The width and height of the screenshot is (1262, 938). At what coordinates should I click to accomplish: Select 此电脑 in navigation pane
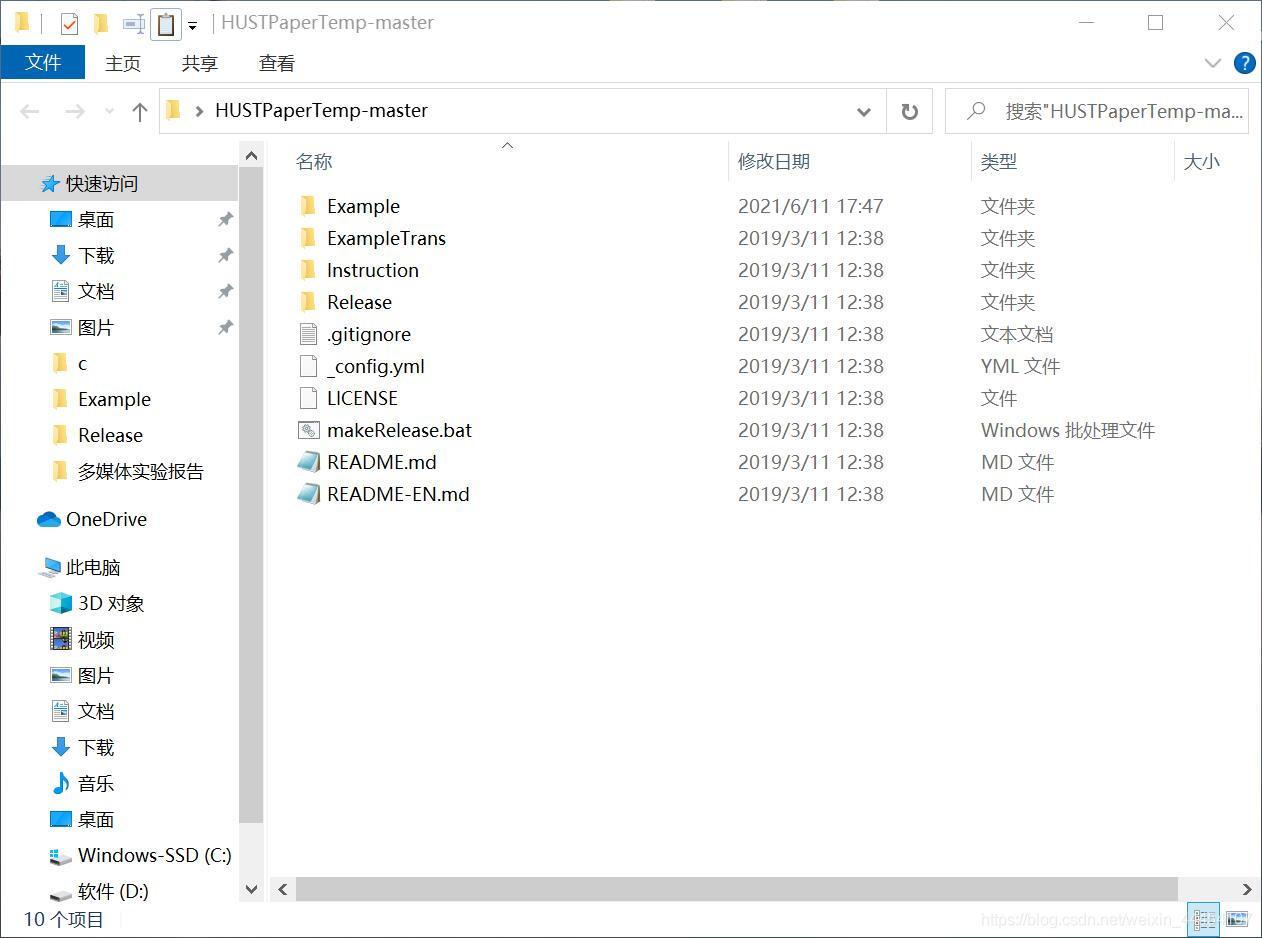click(79, 567)
